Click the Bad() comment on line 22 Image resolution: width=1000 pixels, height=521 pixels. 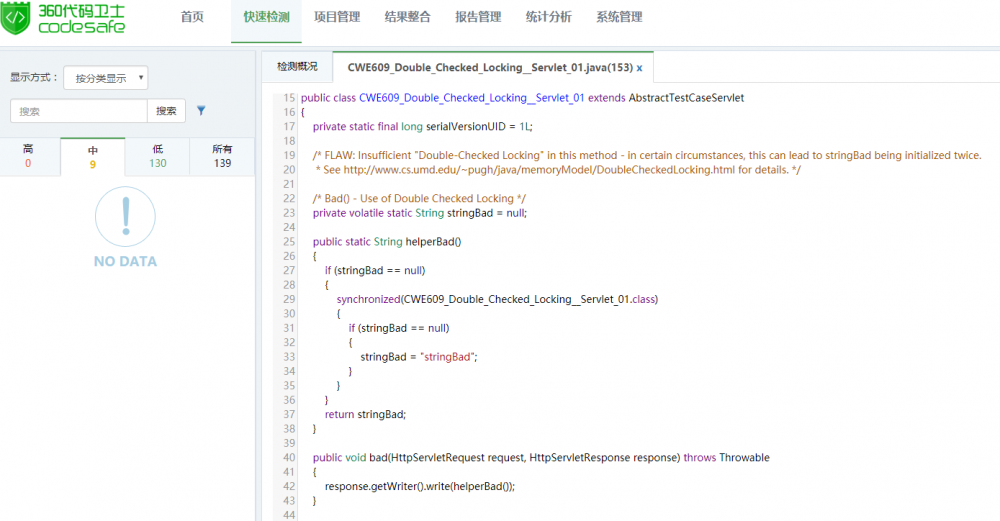point(419,198)
